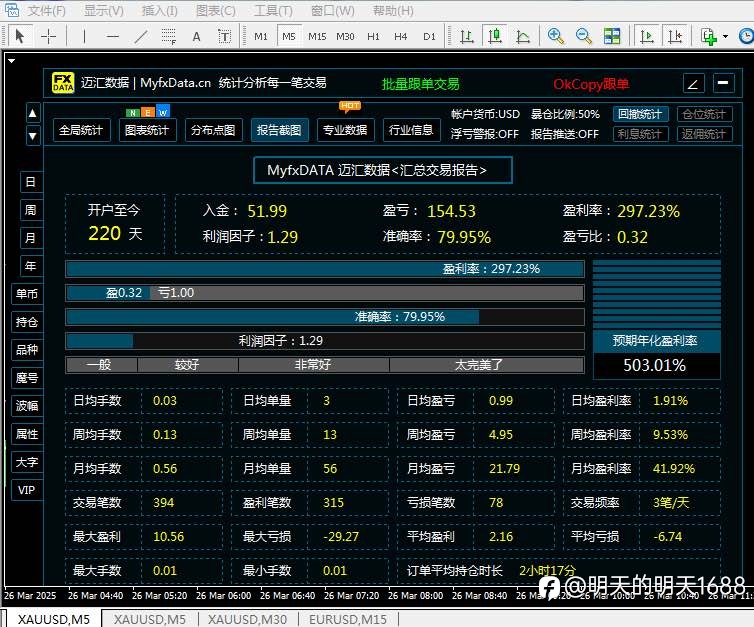Insert a text label object
The width and height of the screenshot is (754, 627).
[224, 37]
